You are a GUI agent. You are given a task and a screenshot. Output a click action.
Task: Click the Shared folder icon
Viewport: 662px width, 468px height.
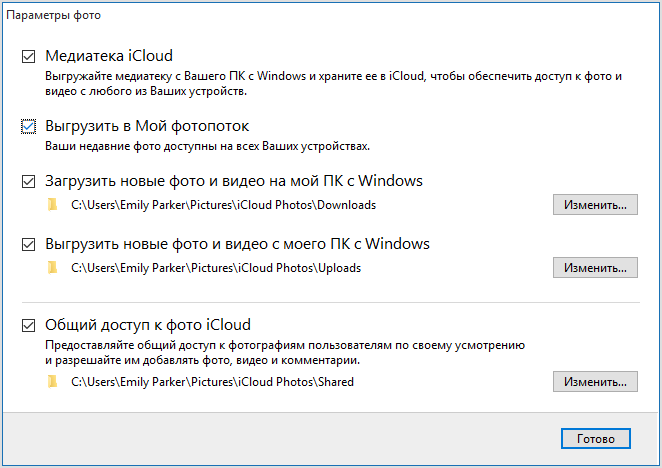point(52,382)
